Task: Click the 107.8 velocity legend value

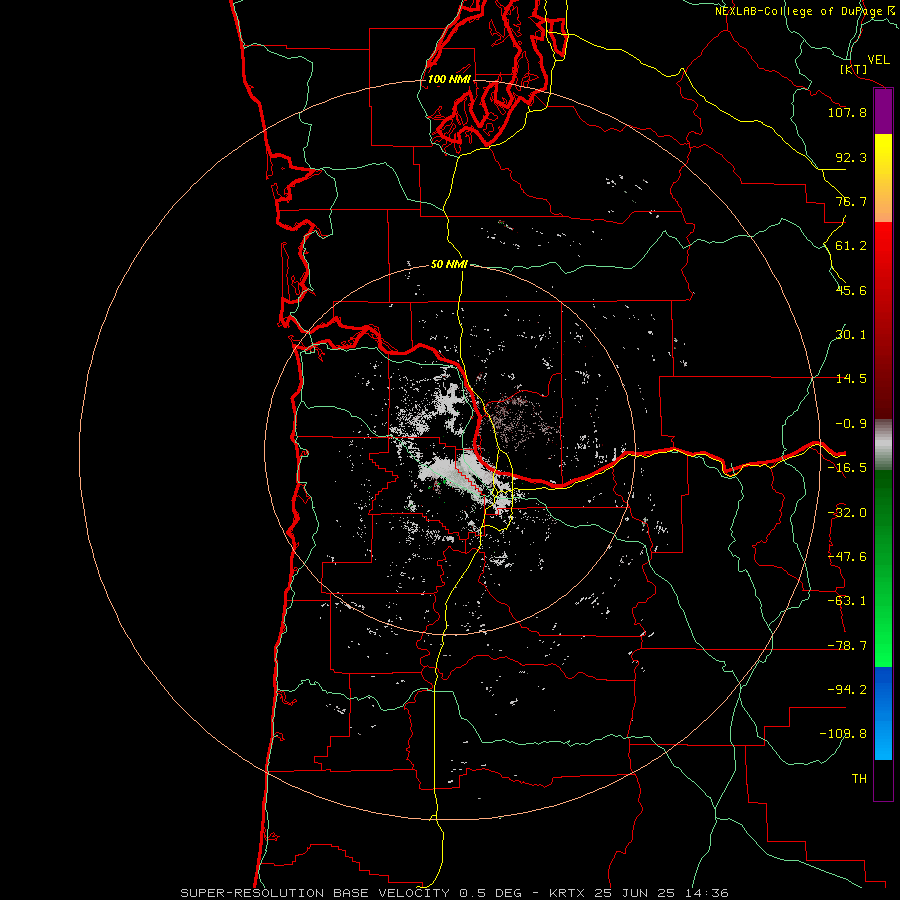Action: (x=847, y=112)
